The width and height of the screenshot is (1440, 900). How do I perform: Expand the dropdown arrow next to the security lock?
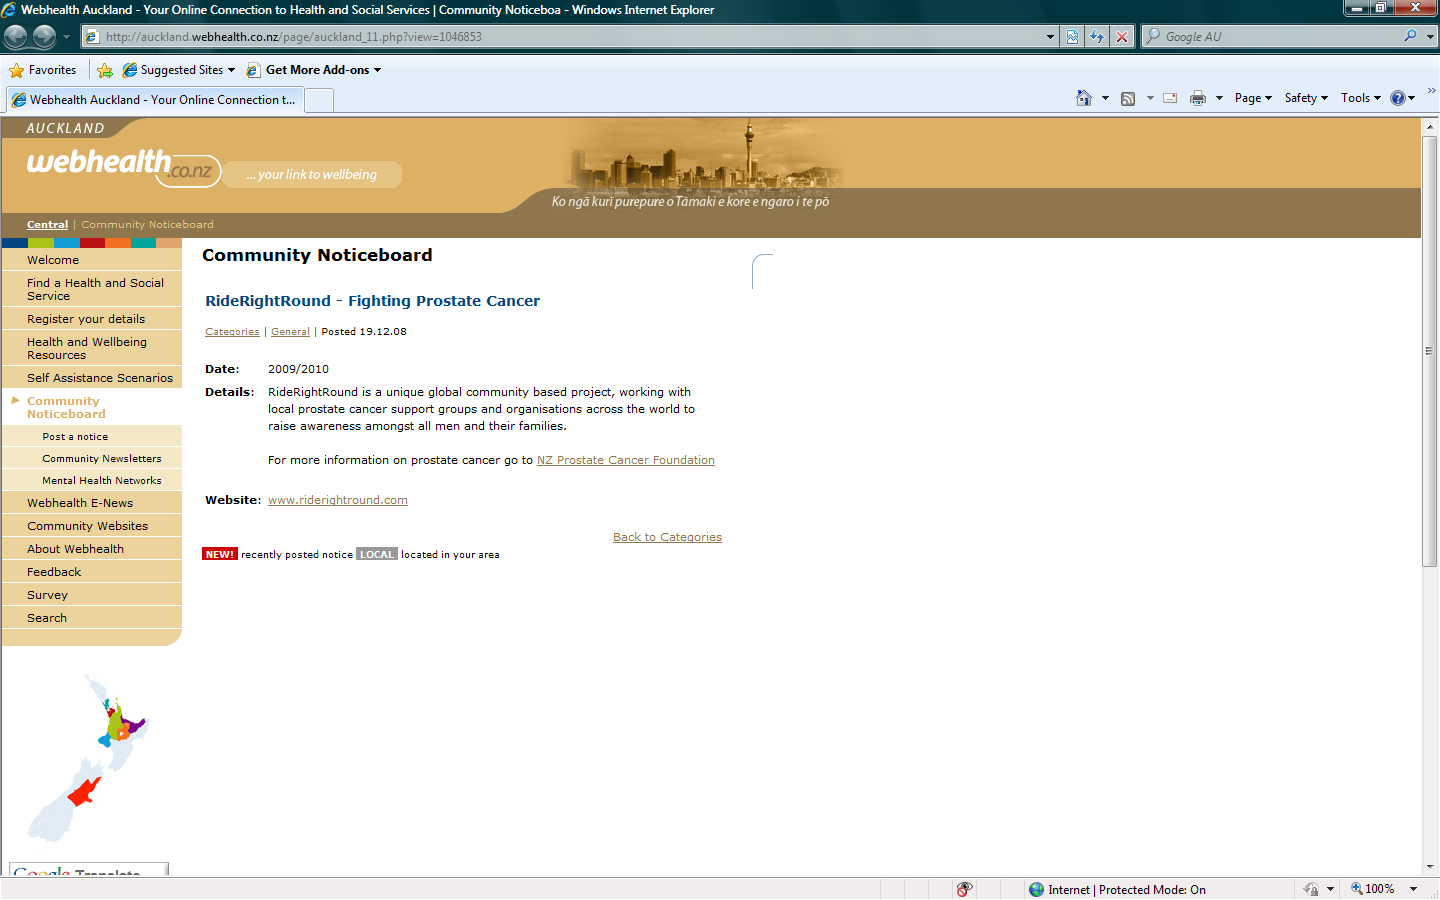pos(1330,889)
